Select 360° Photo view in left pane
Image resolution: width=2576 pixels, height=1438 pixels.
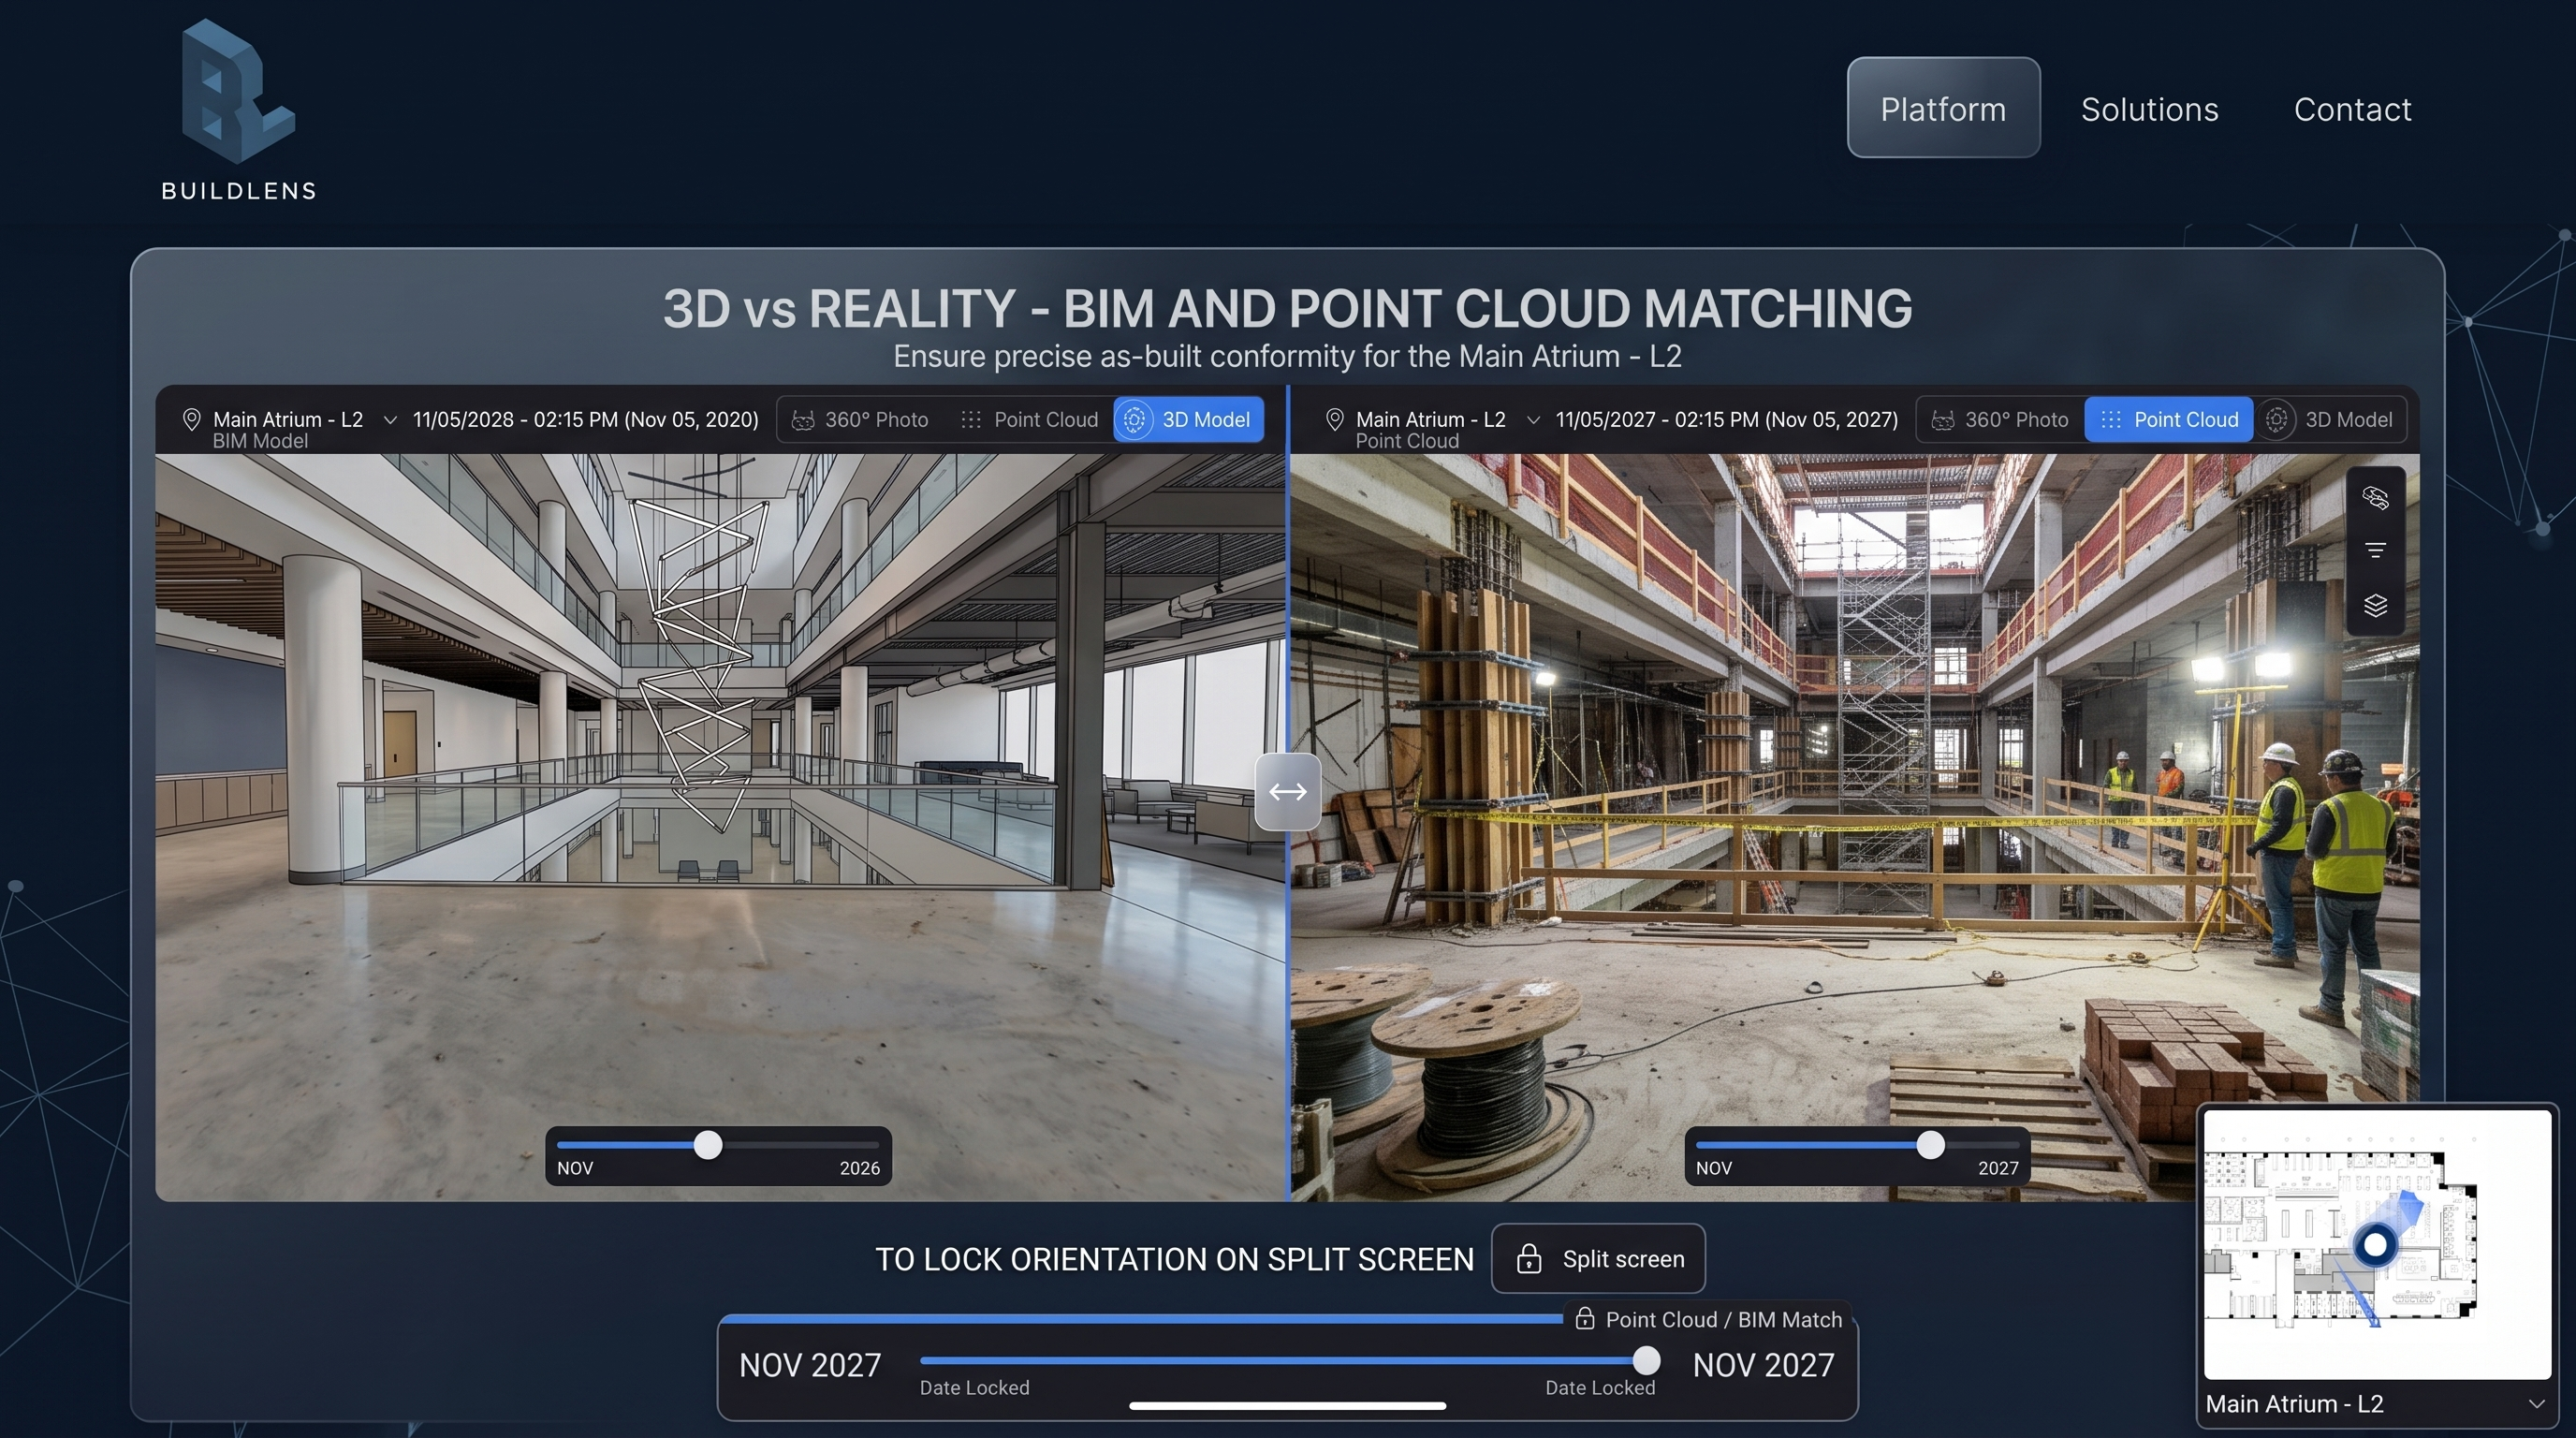point(860,420)
